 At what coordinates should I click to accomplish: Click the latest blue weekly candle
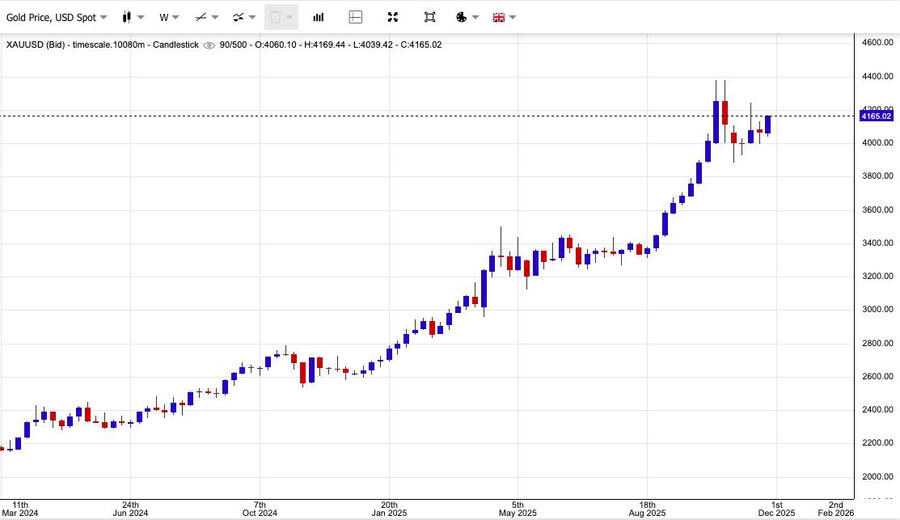[x=768, y=125]
